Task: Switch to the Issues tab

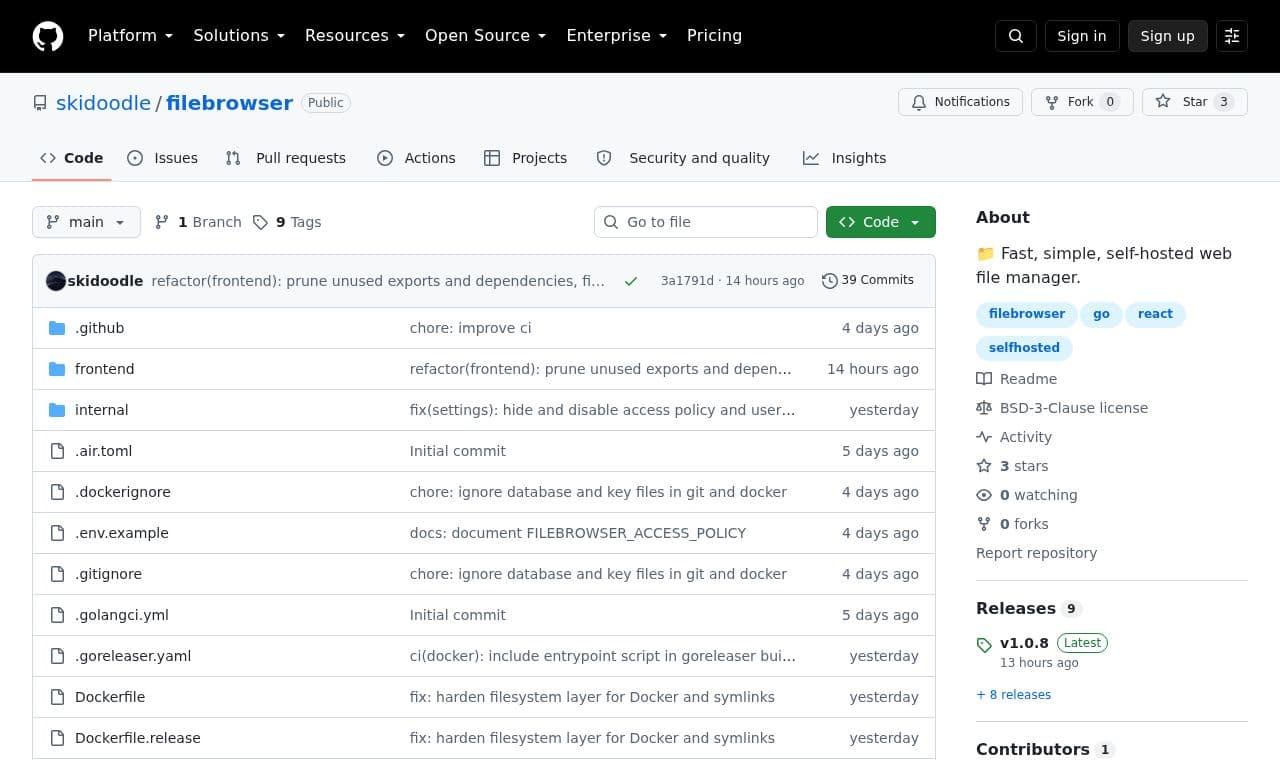Action: (x=163, y=158)
